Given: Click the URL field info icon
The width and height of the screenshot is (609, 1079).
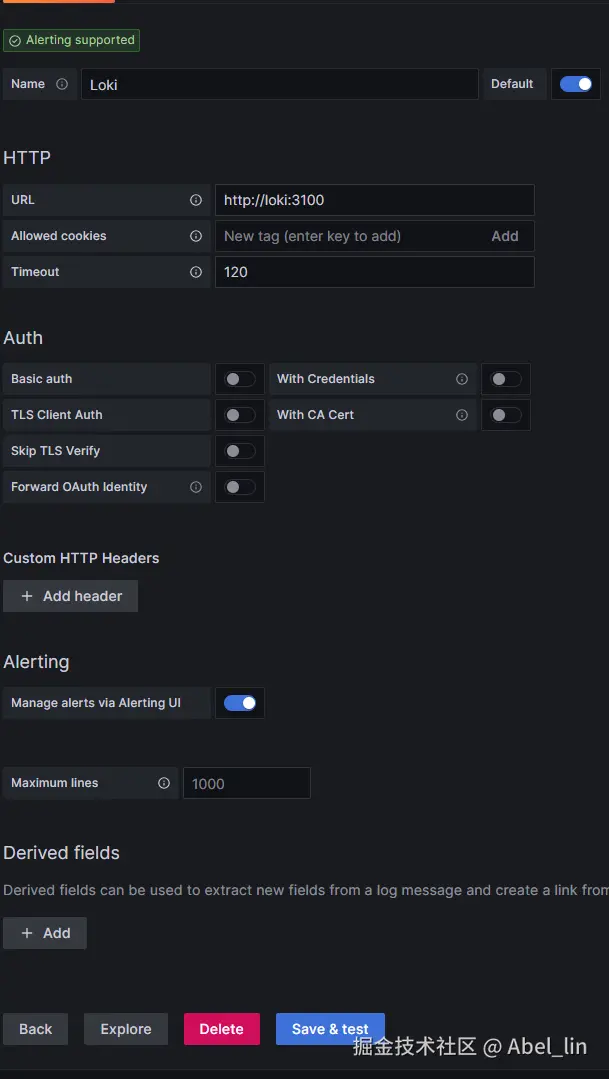Looking at the screenshot, I should coord(196,200).
